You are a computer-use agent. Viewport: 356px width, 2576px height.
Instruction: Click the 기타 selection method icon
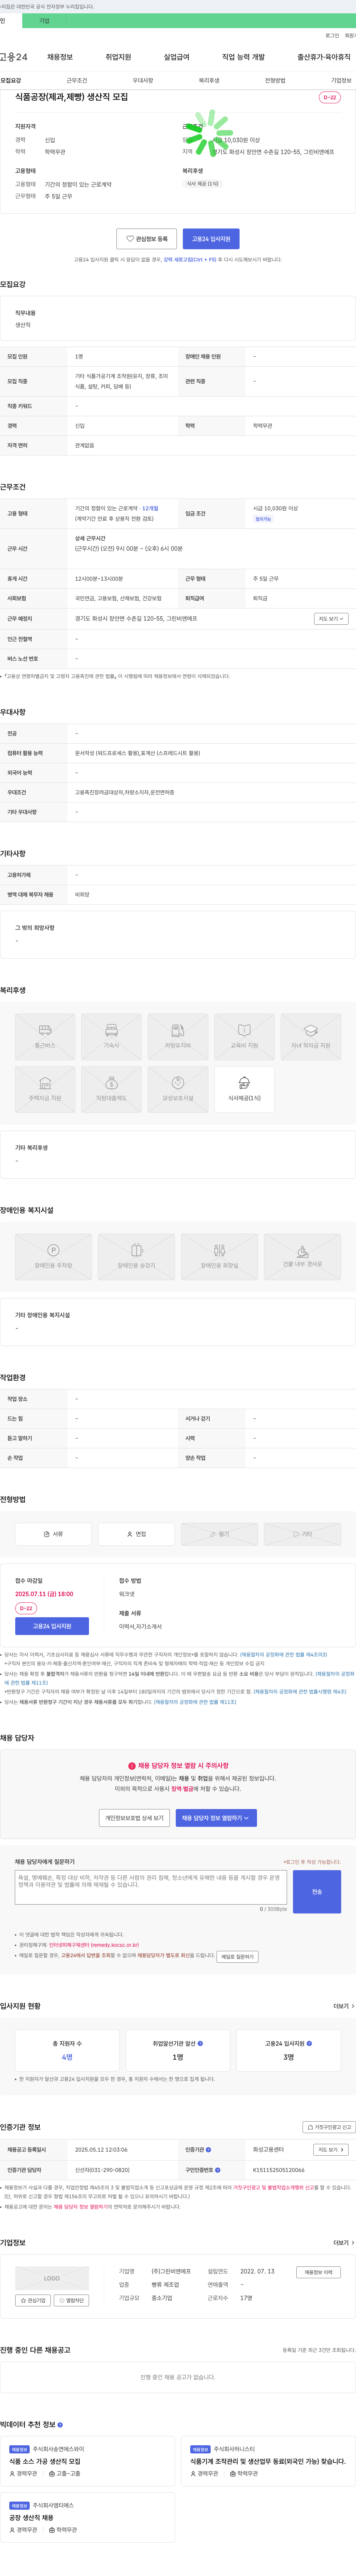click(296, 1534)
